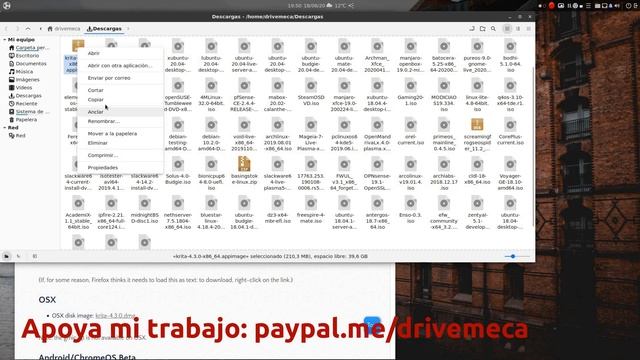Image resolution: width=640 pixels, height=360 pixels.
Task: Open Música in the sidebar
Action: click(x=21, y=71)
